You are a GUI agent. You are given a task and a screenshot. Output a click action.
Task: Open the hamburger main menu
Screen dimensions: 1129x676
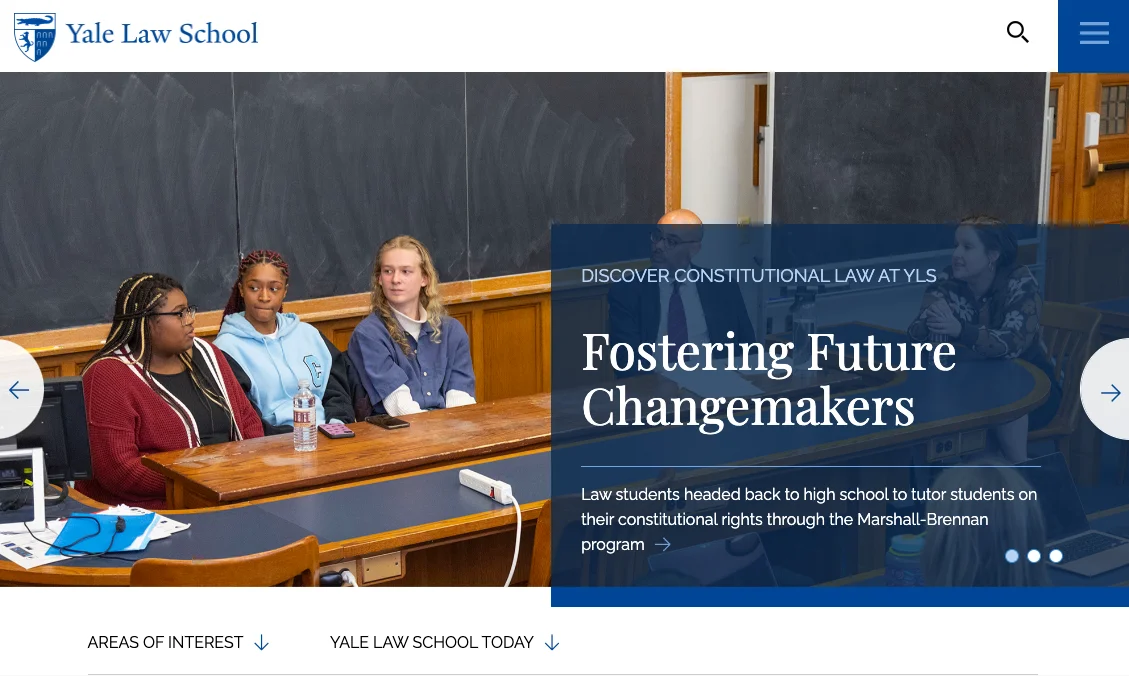point(1094,35)
